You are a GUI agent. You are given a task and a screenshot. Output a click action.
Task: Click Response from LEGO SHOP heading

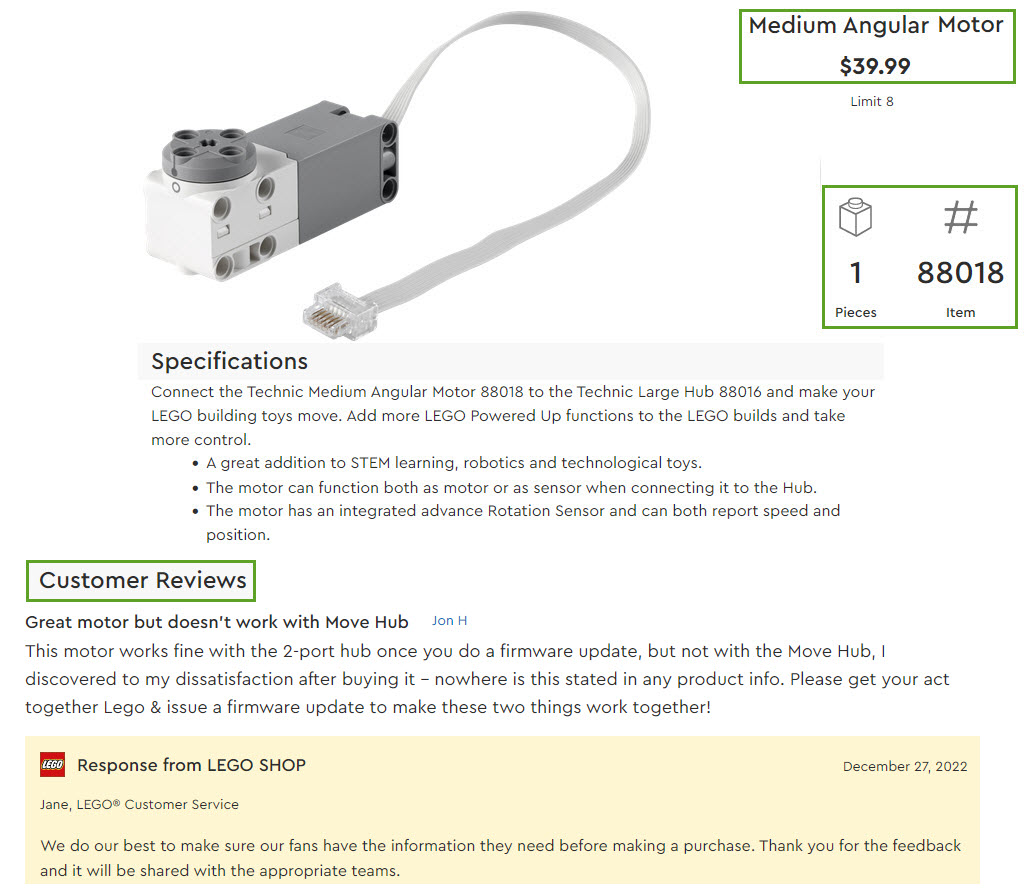pyautogui.click(x=191, y=765)
